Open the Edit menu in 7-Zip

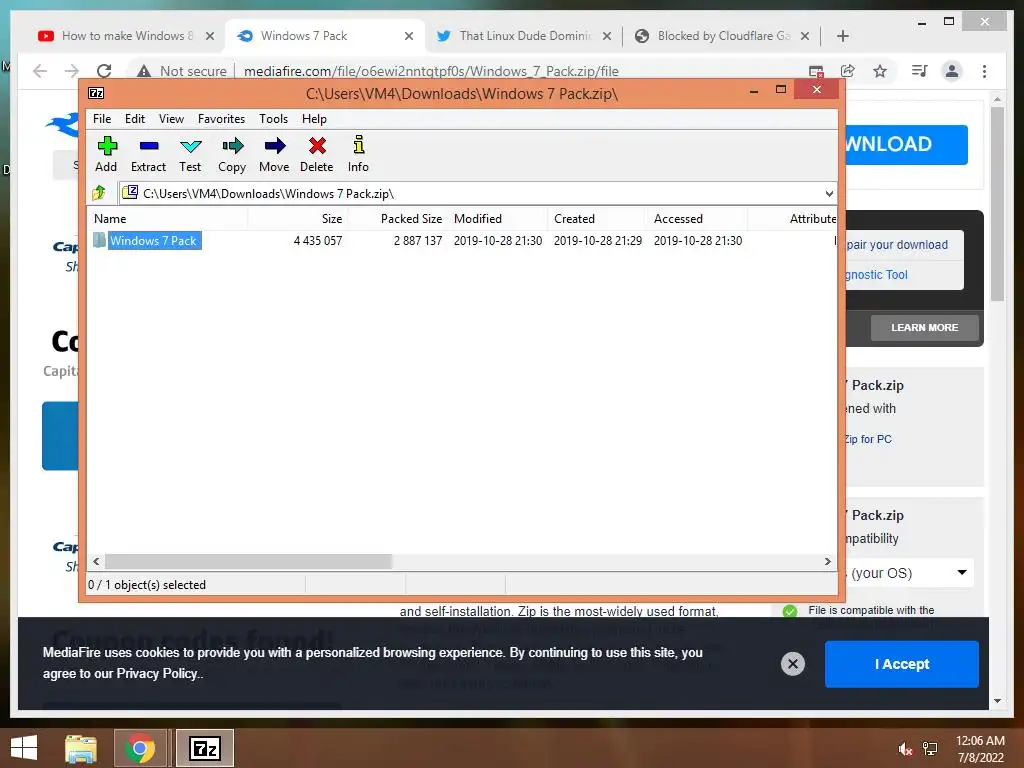(135, 119)
